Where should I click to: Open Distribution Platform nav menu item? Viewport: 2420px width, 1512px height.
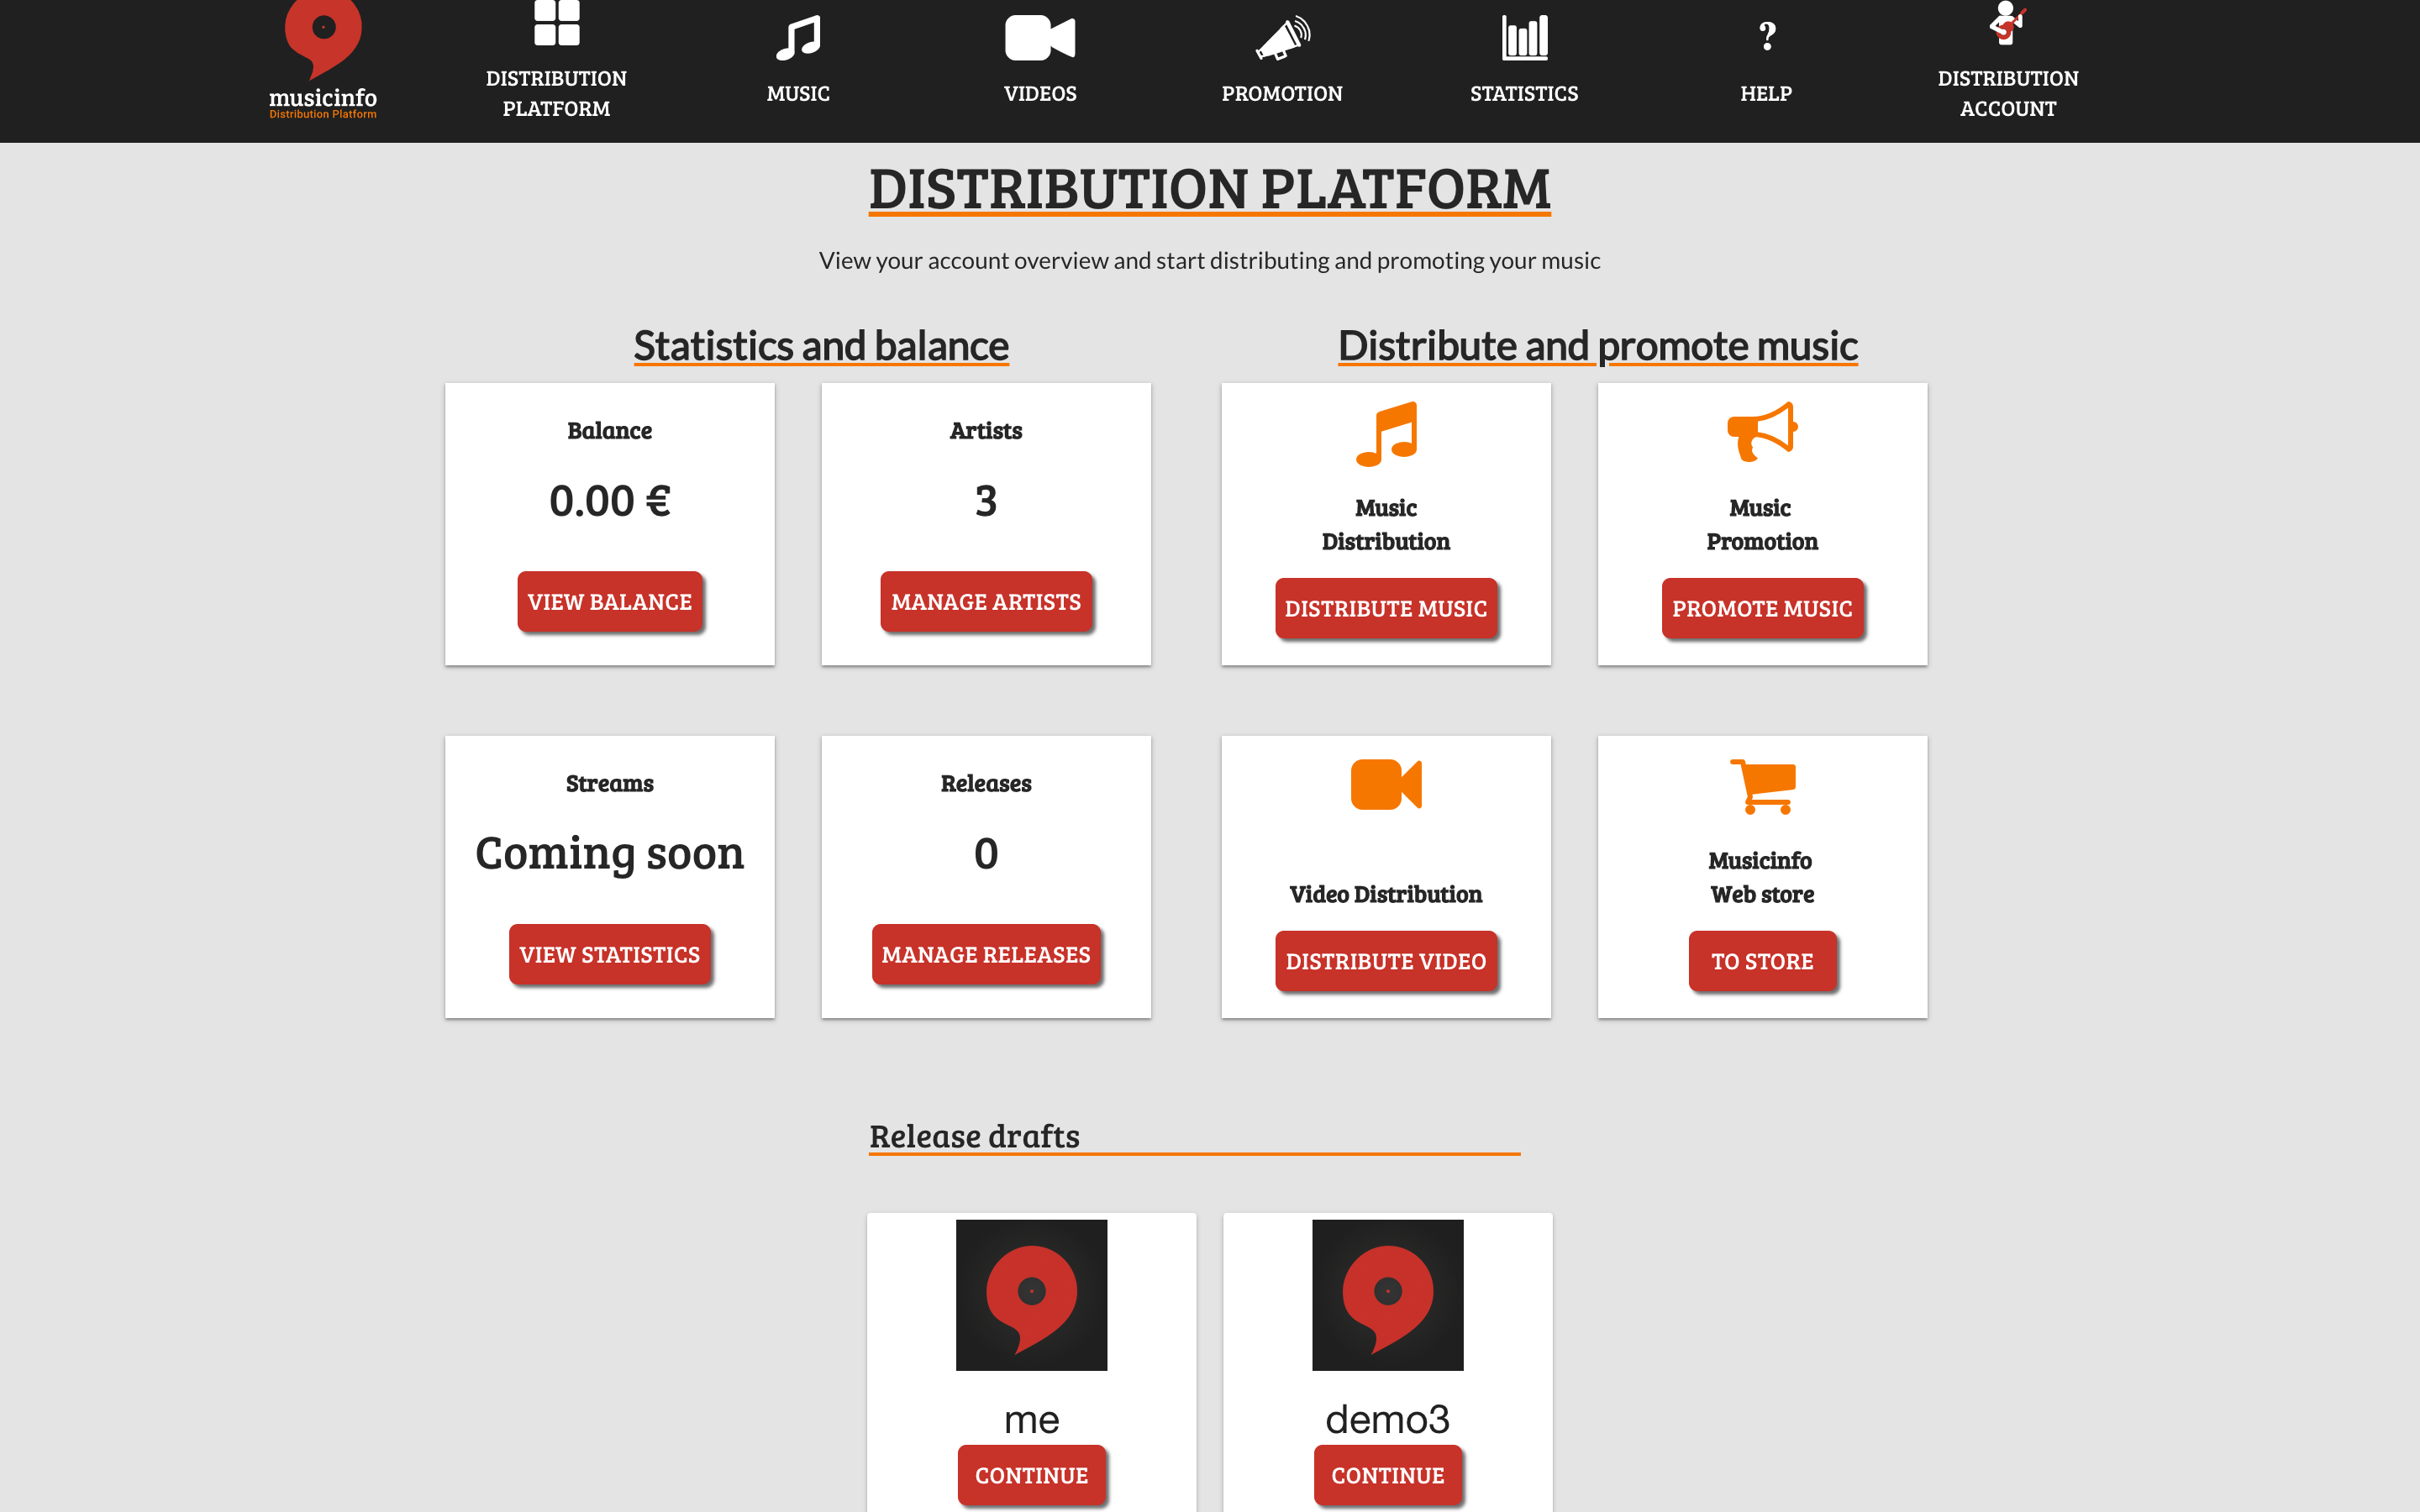(554, 66)
